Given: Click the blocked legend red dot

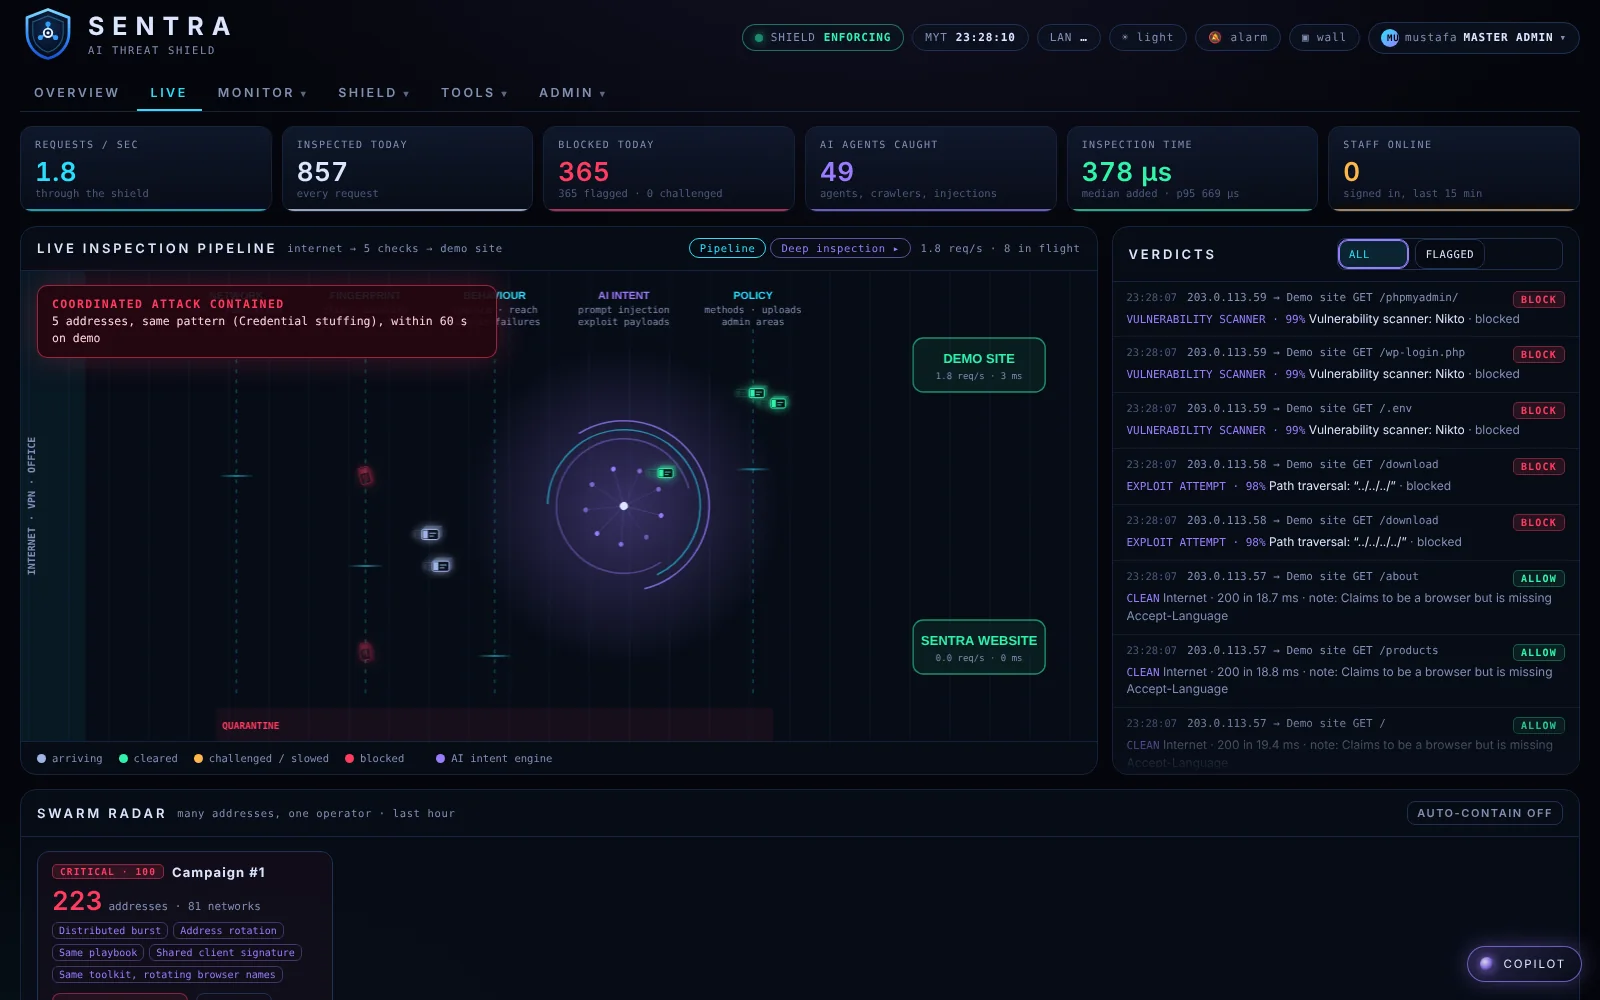Looking at the screenshot, I should point(349,759).
